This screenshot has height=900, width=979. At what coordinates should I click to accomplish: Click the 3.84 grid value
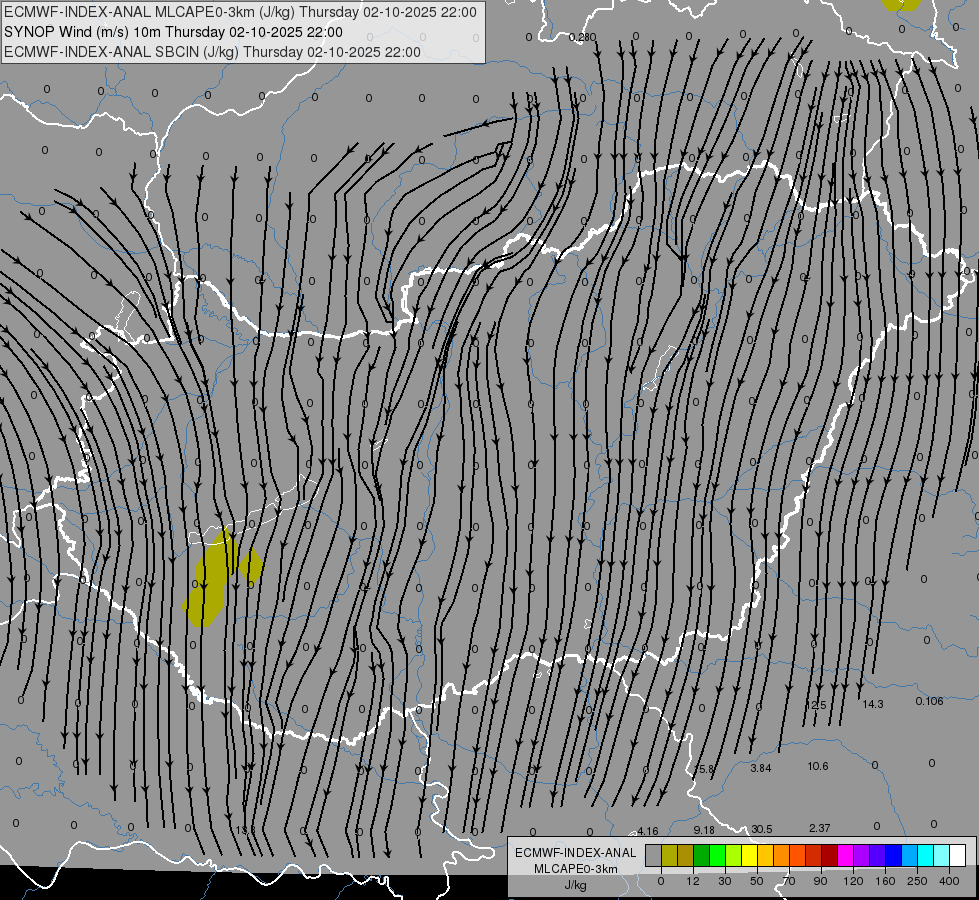[760, 768]
